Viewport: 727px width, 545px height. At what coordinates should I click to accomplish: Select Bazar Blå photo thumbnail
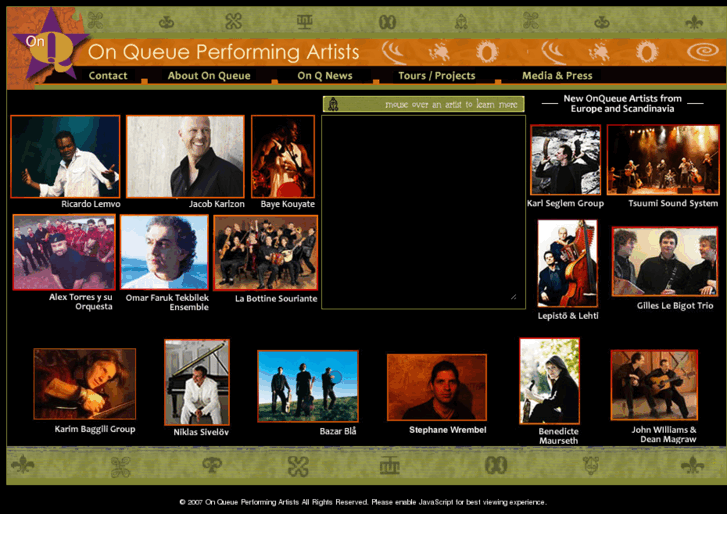click(308, 386)
